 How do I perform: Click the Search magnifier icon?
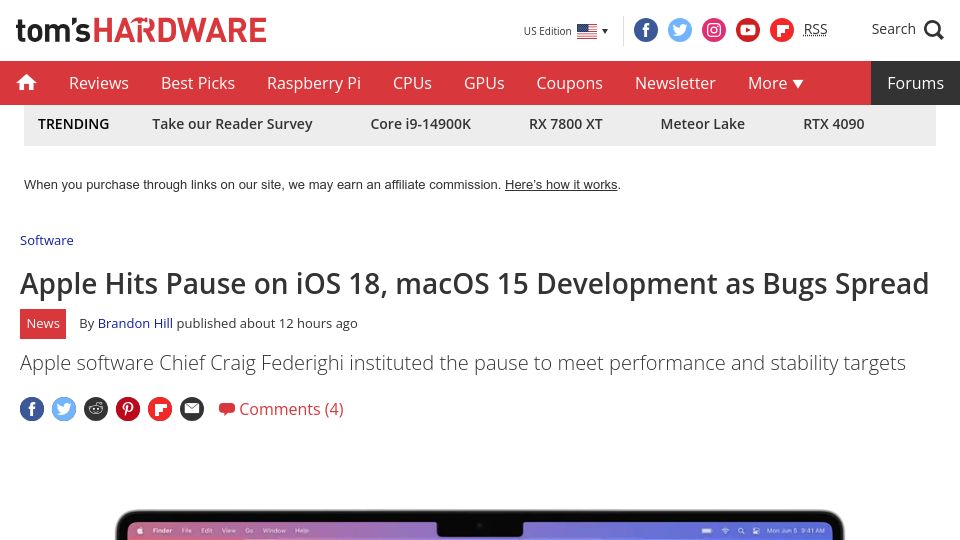click(x=934, y=29)
